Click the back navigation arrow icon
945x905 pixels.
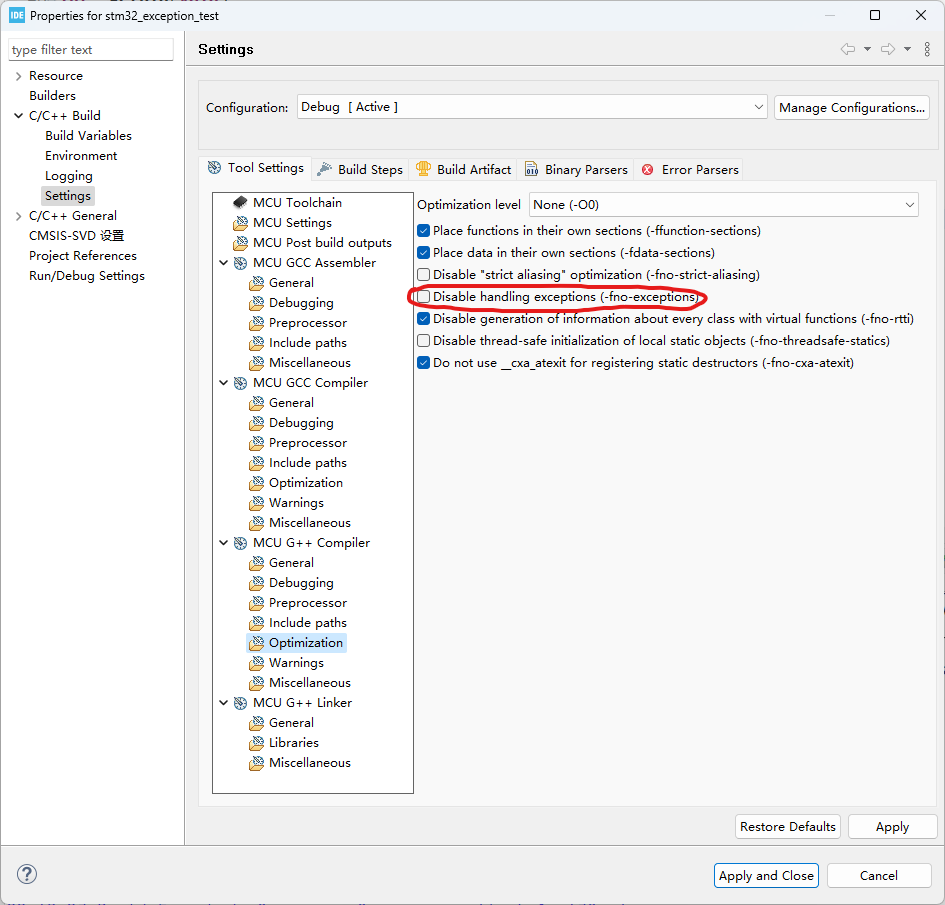coord(848,49)
